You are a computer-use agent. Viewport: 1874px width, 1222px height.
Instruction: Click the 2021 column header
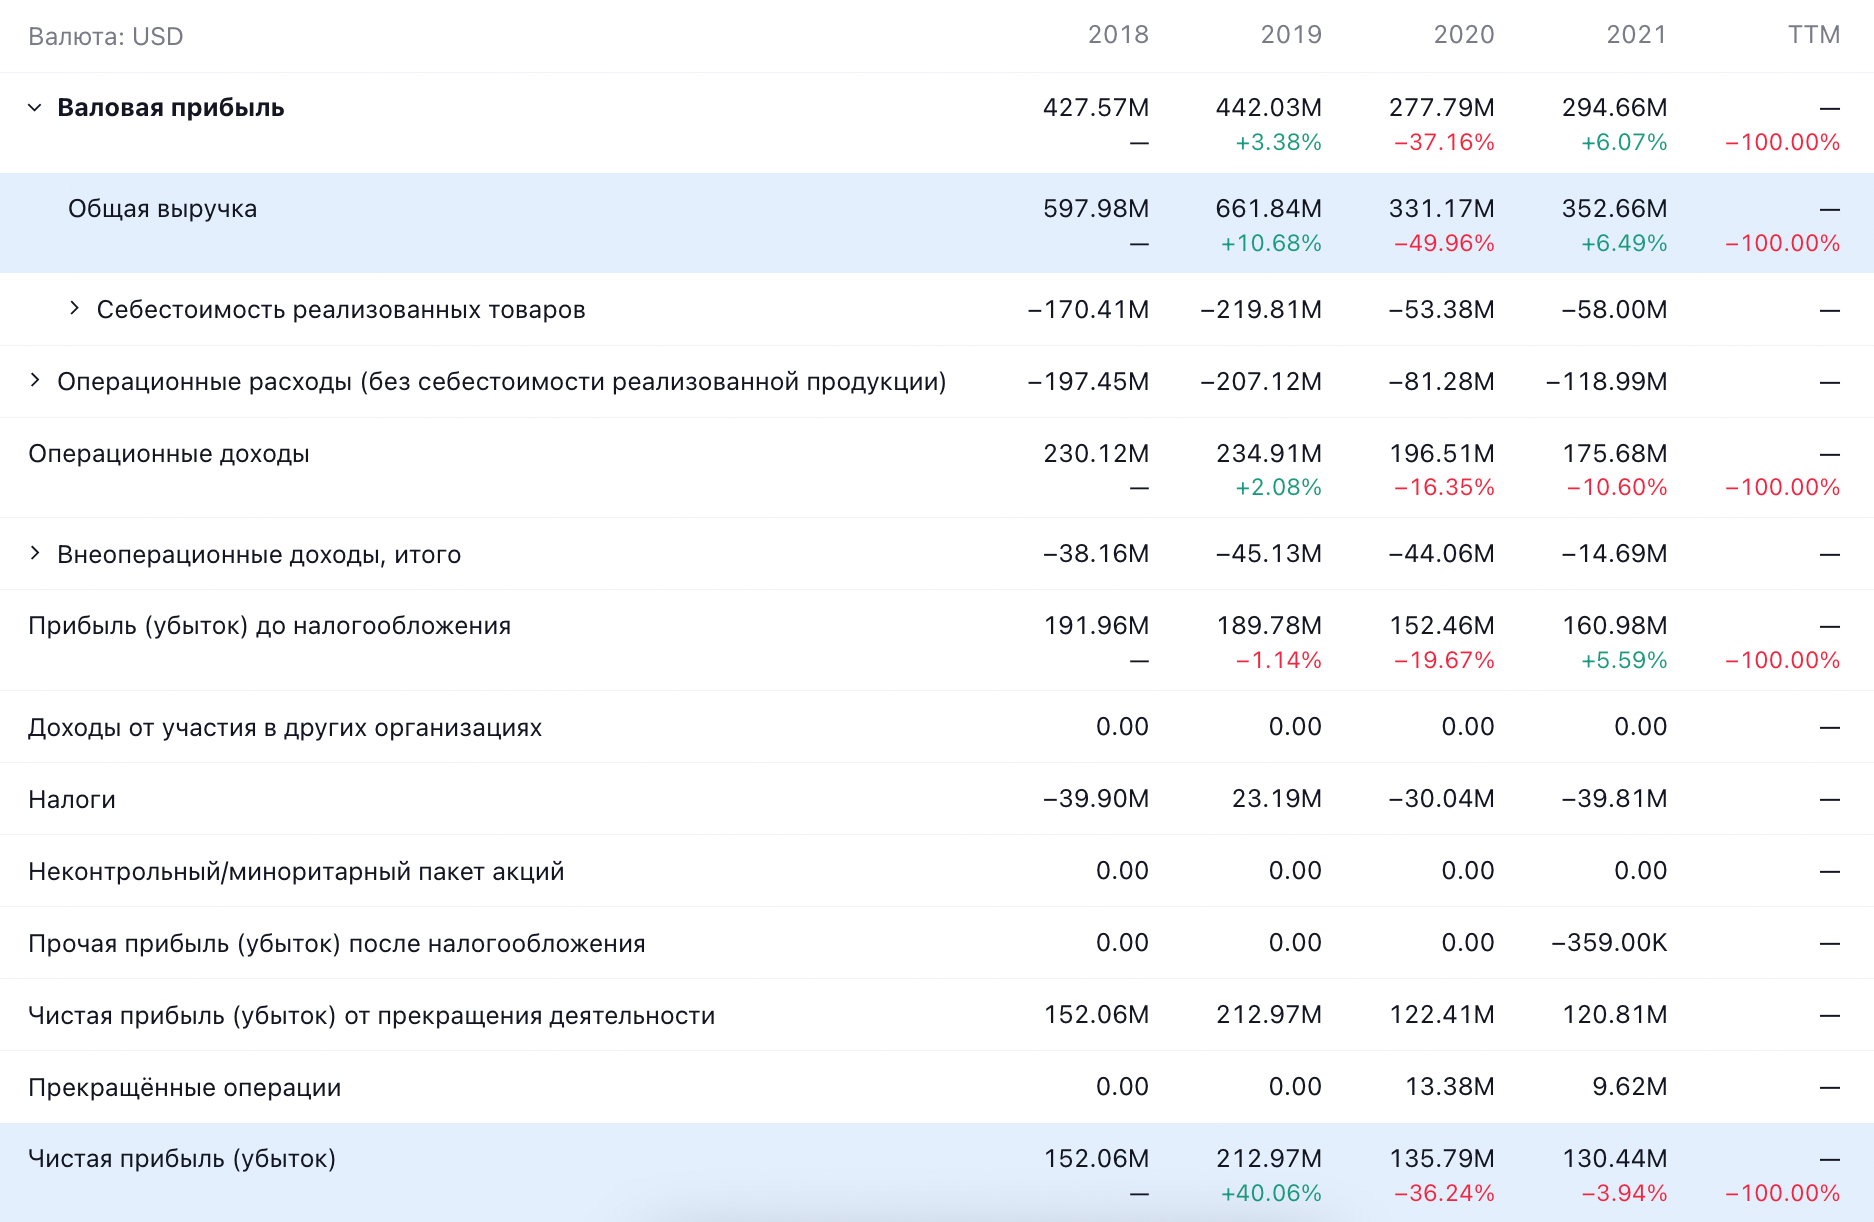(1637, 35)
